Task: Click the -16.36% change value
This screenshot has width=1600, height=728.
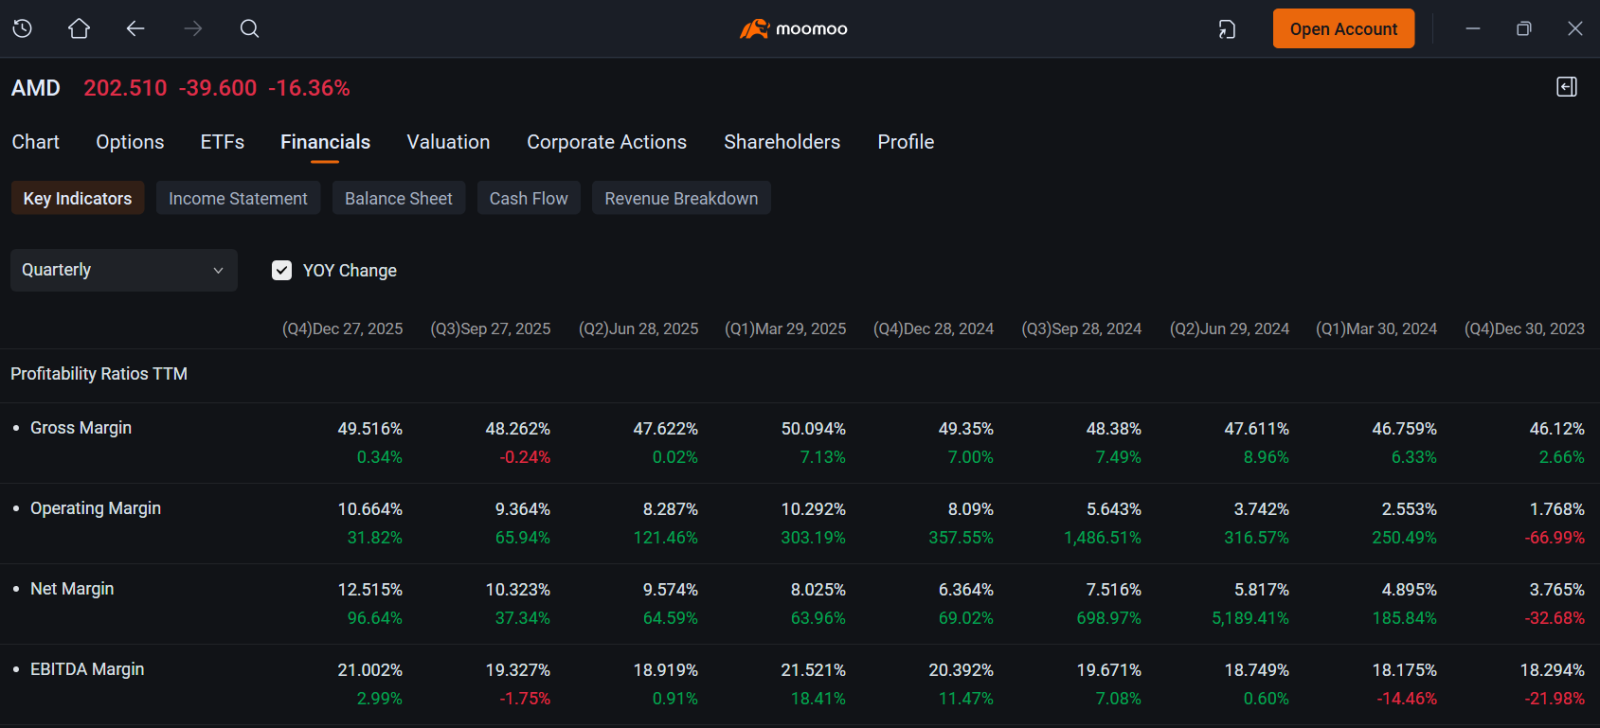Action: coord(309,88)
